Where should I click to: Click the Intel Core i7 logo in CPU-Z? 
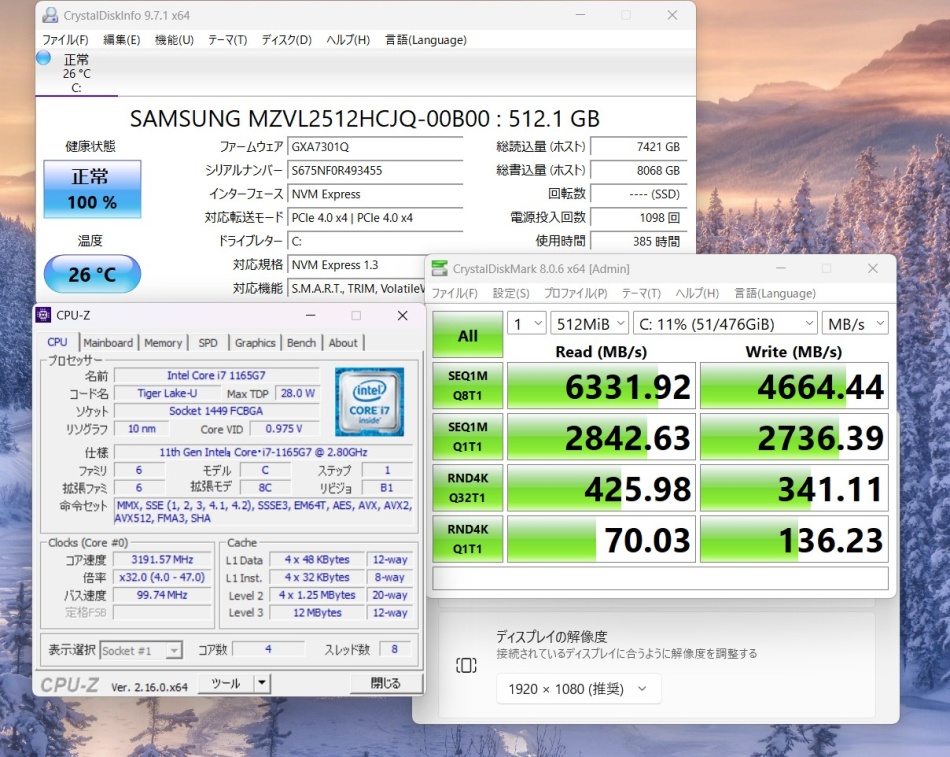(369, 401)
